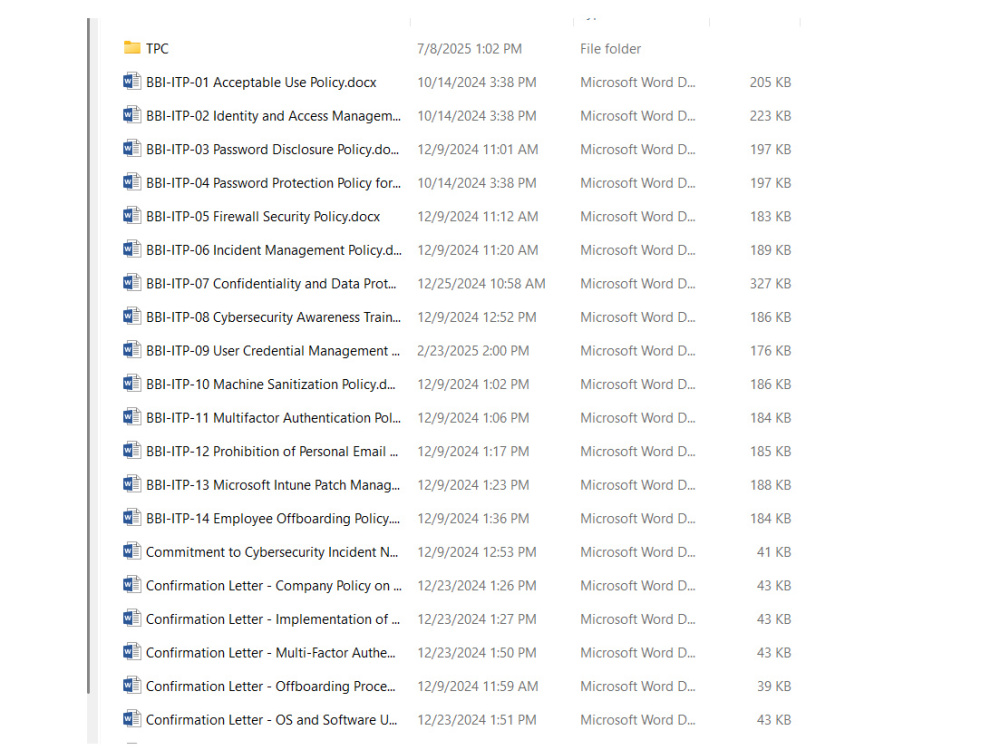Click file name BBI-ITP-07 Confidentiality and Data Prot...
This screenshot has height=750, width=1000.
pyautogui.click(x=271, y=284)
